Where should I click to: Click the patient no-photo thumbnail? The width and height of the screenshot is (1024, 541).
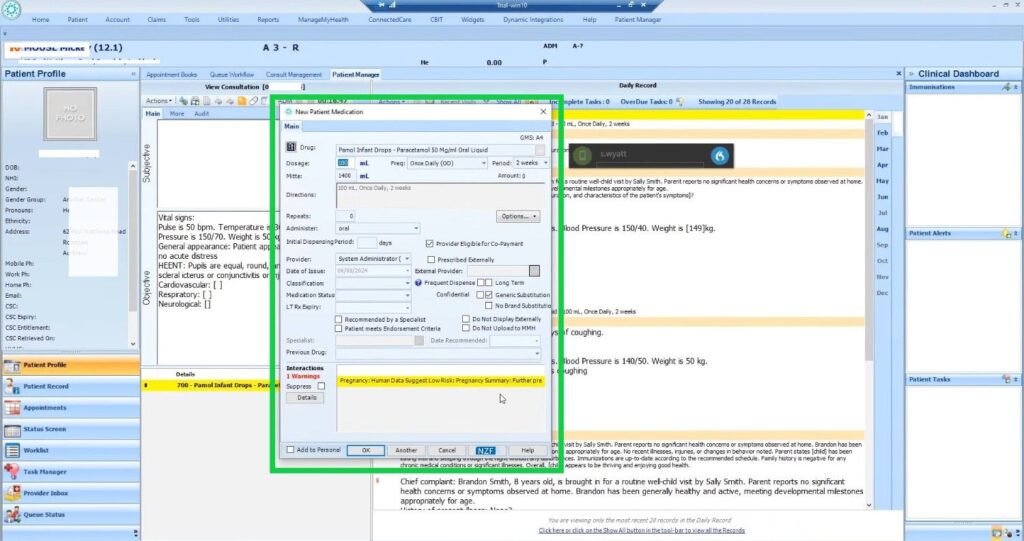[x=70, y=114]
